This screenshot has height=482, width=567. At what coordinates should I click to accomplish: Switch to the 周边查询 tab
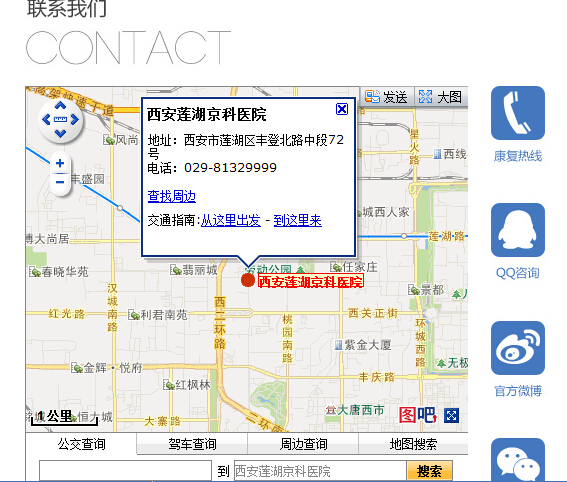point(303,444)
